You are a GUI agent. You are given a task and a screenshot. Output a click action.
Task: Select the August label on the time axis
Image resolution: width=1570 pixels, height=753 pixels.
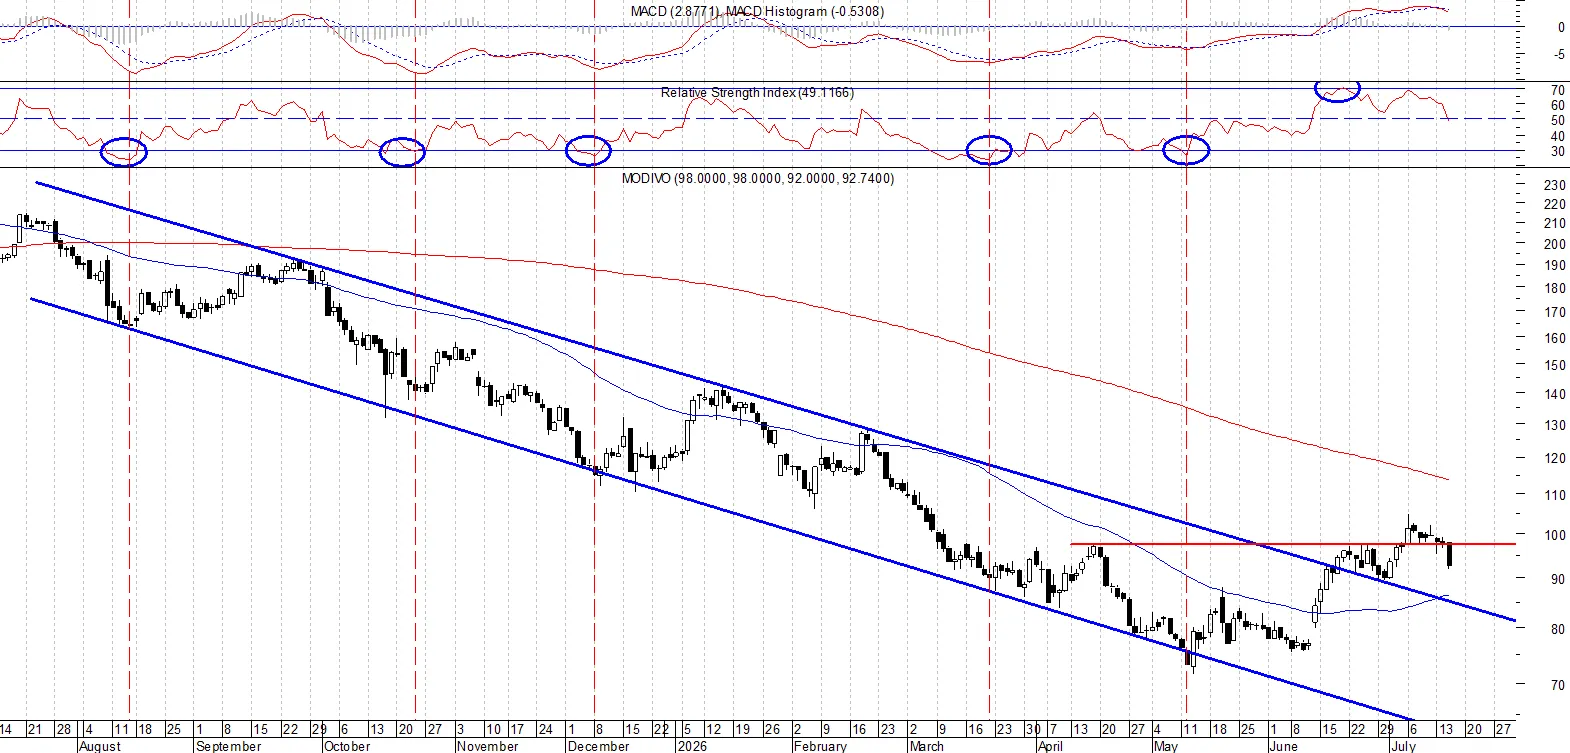click(x=99, y=746)
